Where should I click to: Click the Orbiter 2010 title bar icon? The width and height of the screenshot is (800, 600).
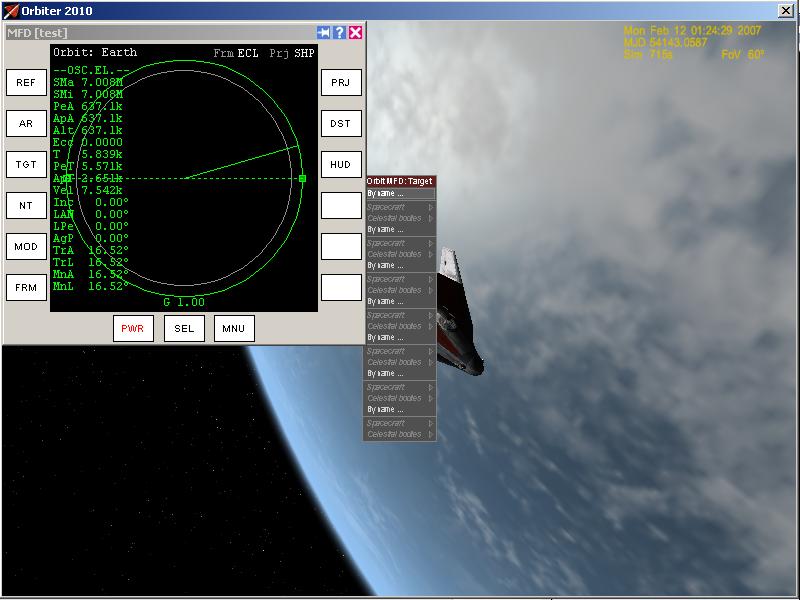[10, 11]
